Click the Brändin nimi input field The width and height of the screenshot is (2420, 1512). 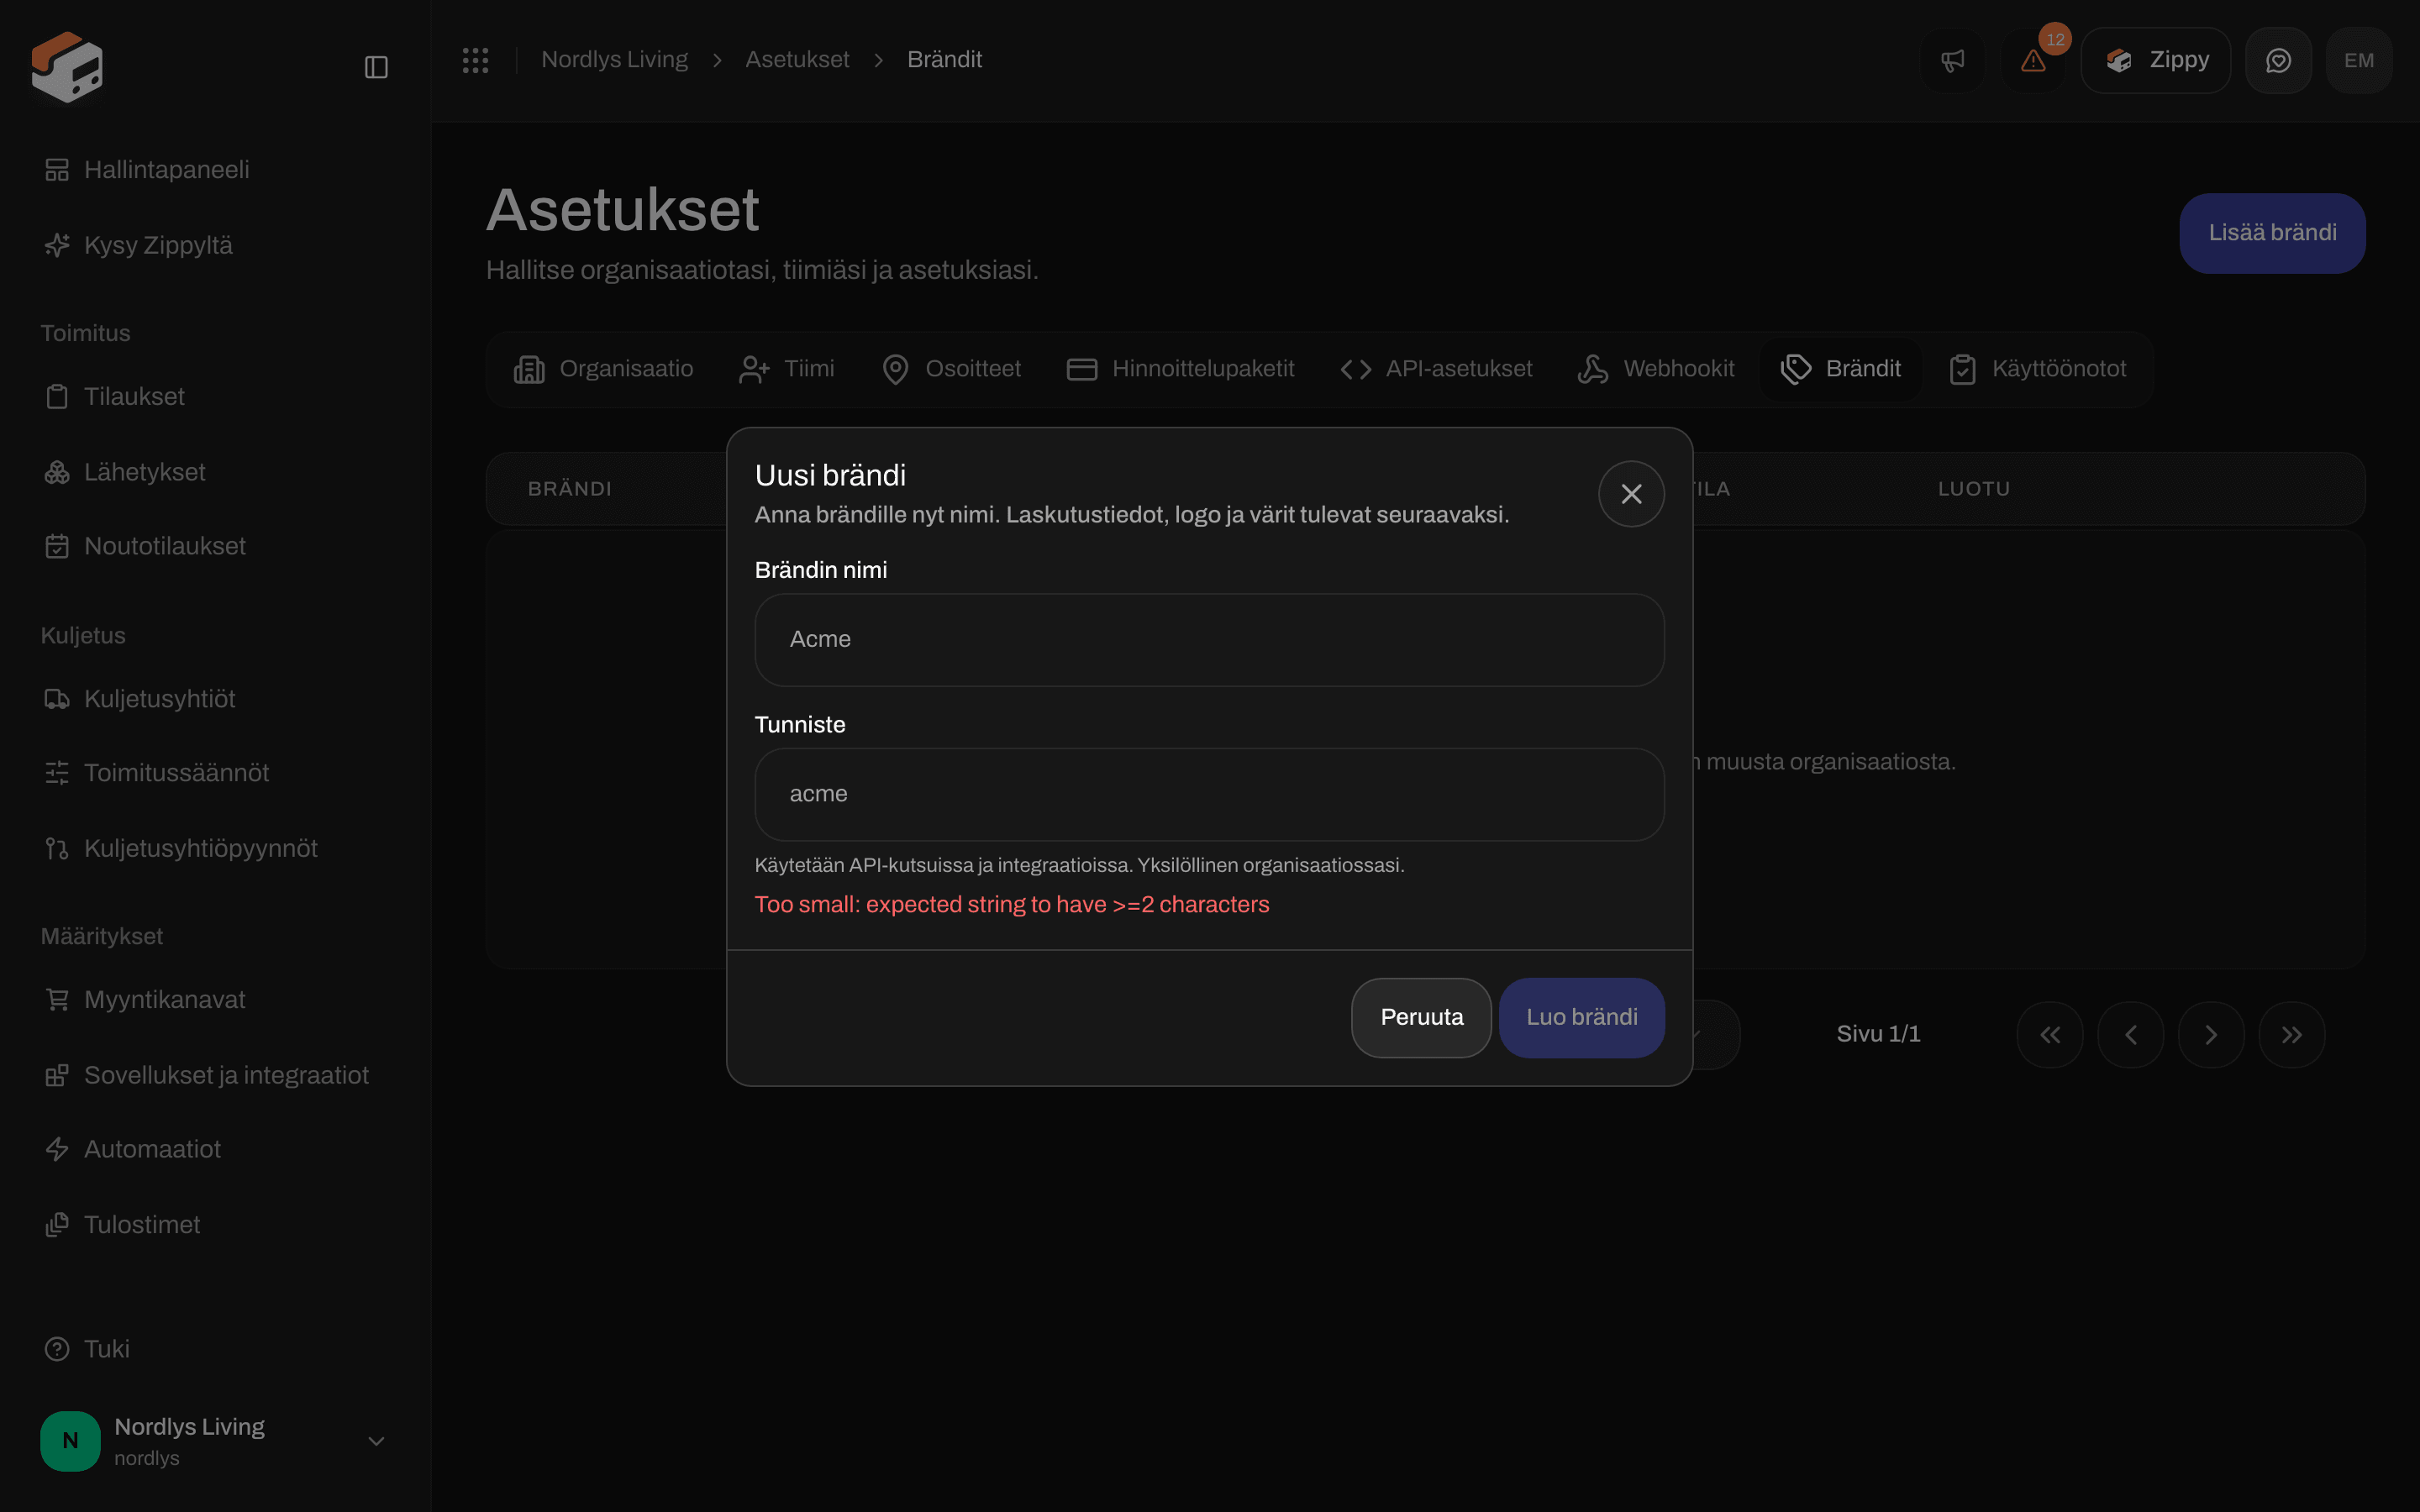click(1209, 640)
